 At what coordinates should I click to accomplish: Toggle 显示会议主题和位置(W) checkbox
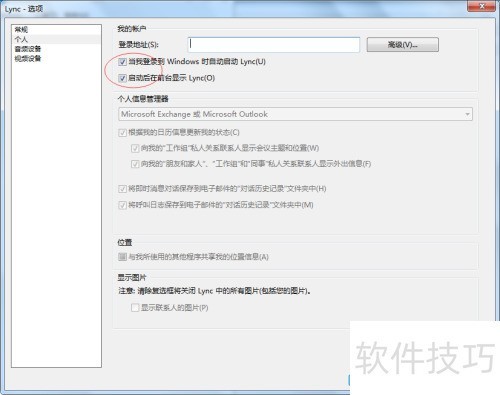click(x=135, y=148)
